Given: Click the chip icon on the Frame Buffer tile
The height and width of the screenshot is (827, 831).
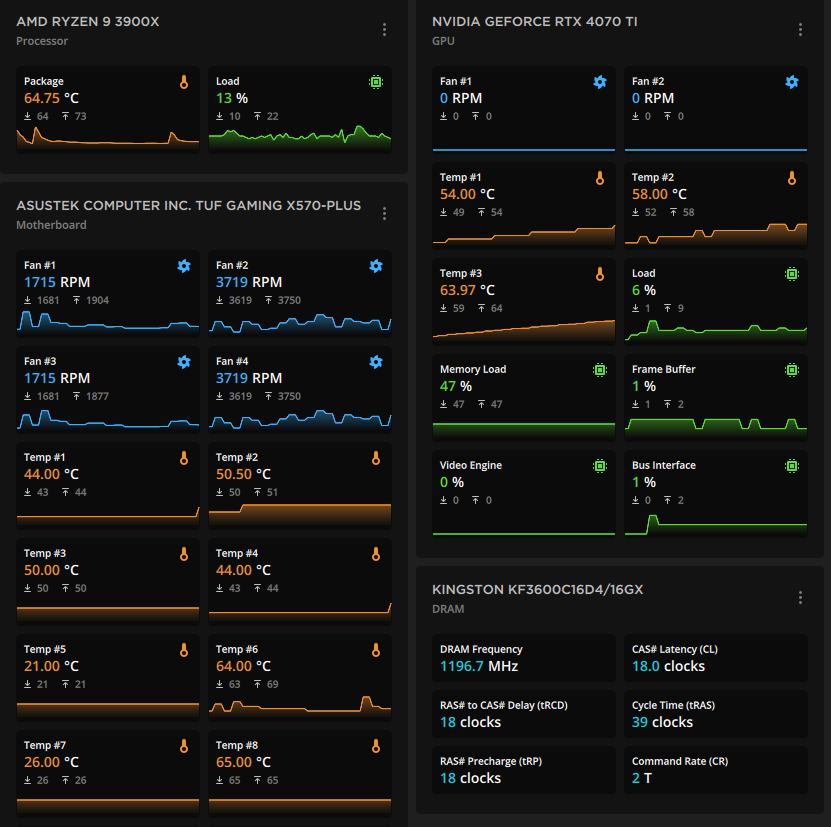Looking at the screenshot, I should coord(792,370).
